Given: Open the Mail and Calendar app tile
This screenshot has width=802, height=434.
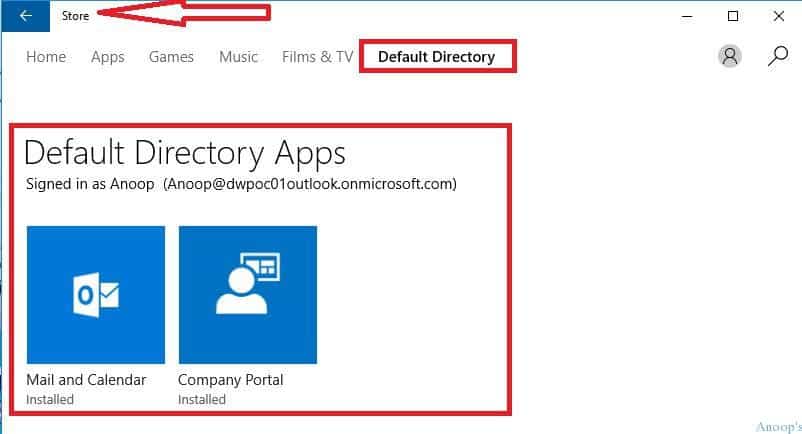Looking at the screenshot, I should (96, 295).
